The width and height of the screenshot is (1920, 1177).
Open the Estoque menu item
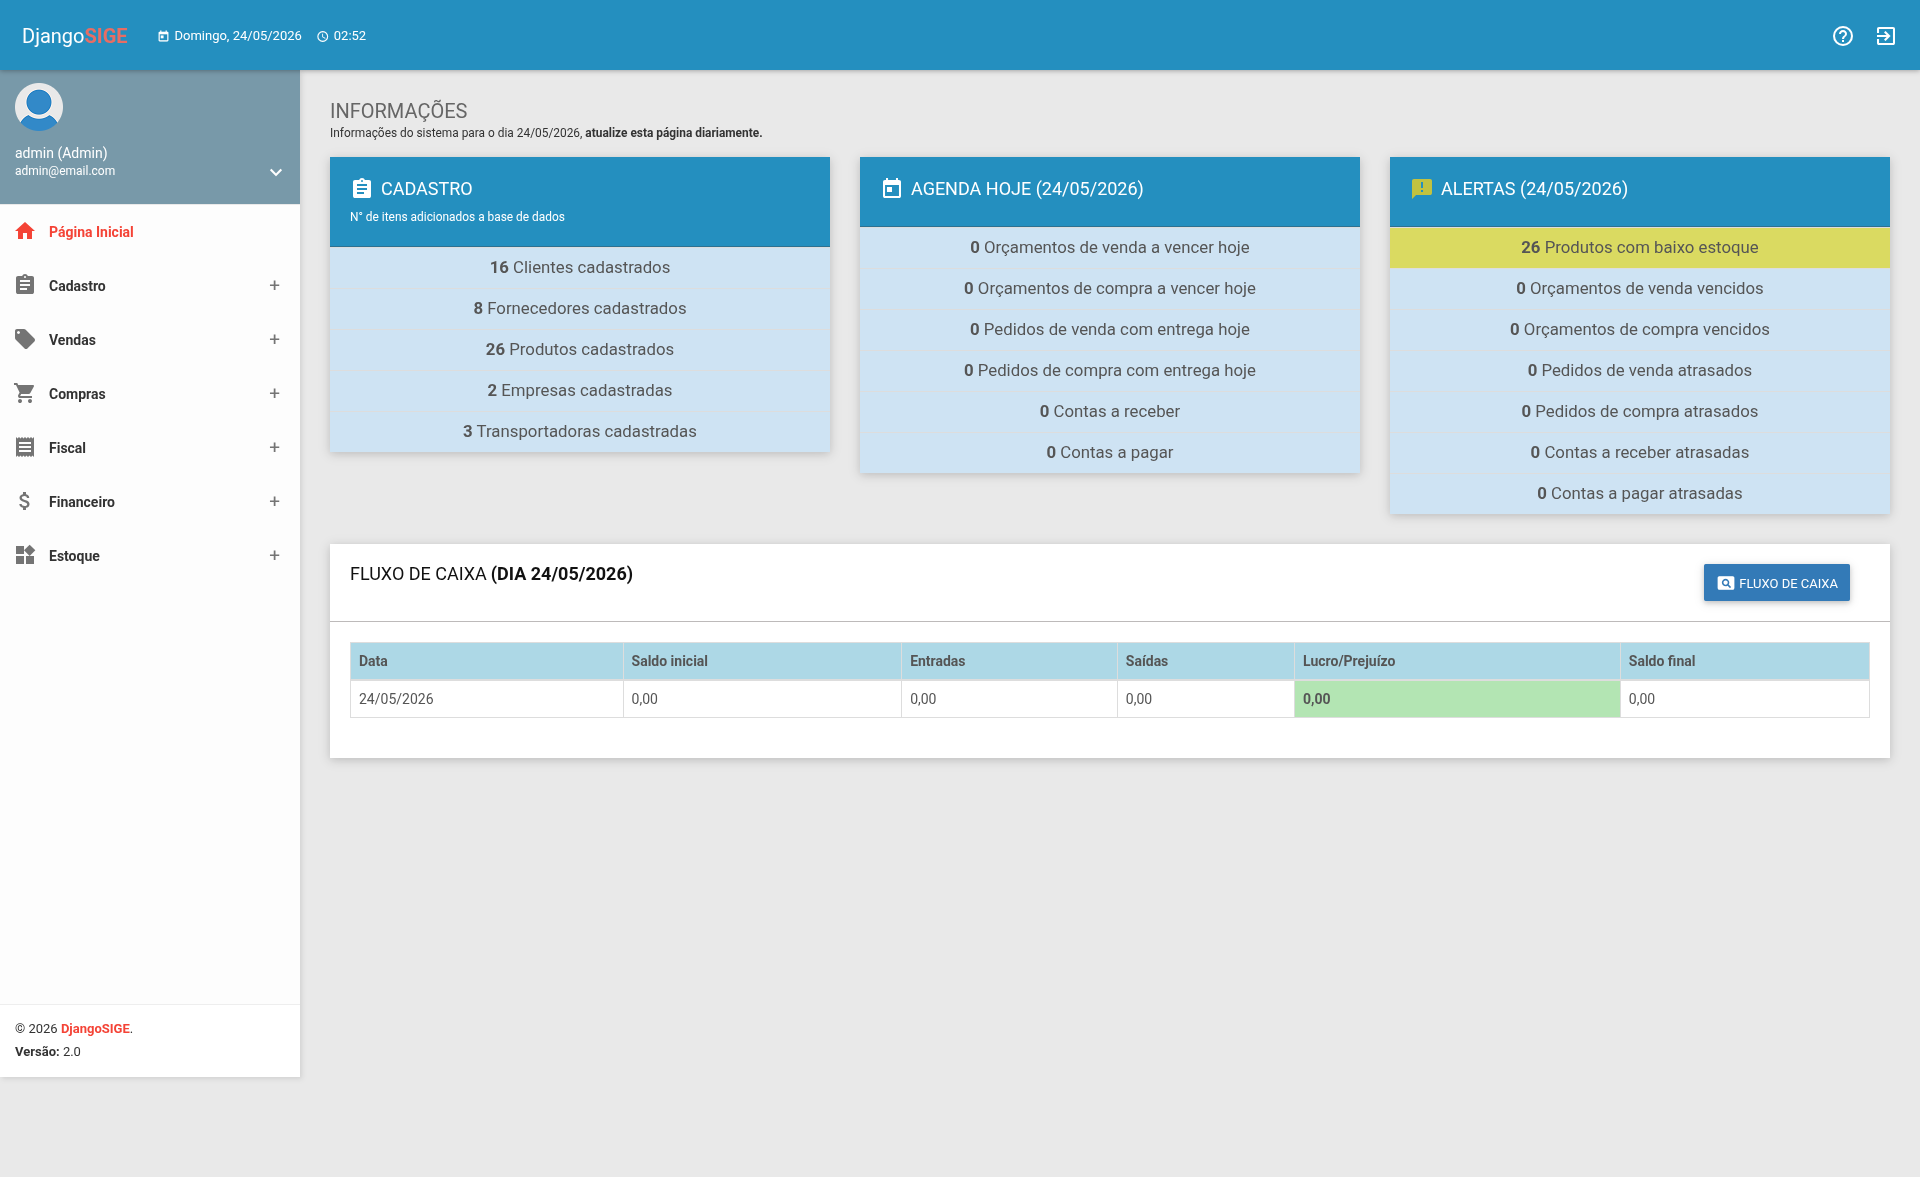pos(150,556)
